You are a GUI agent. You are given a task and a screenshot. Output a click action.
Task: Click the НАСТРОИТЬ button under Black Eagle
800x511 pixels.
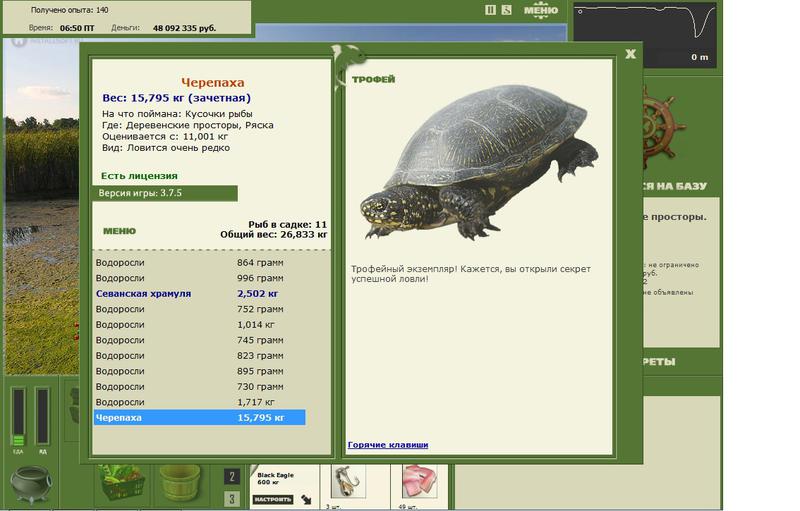point(272,499)
